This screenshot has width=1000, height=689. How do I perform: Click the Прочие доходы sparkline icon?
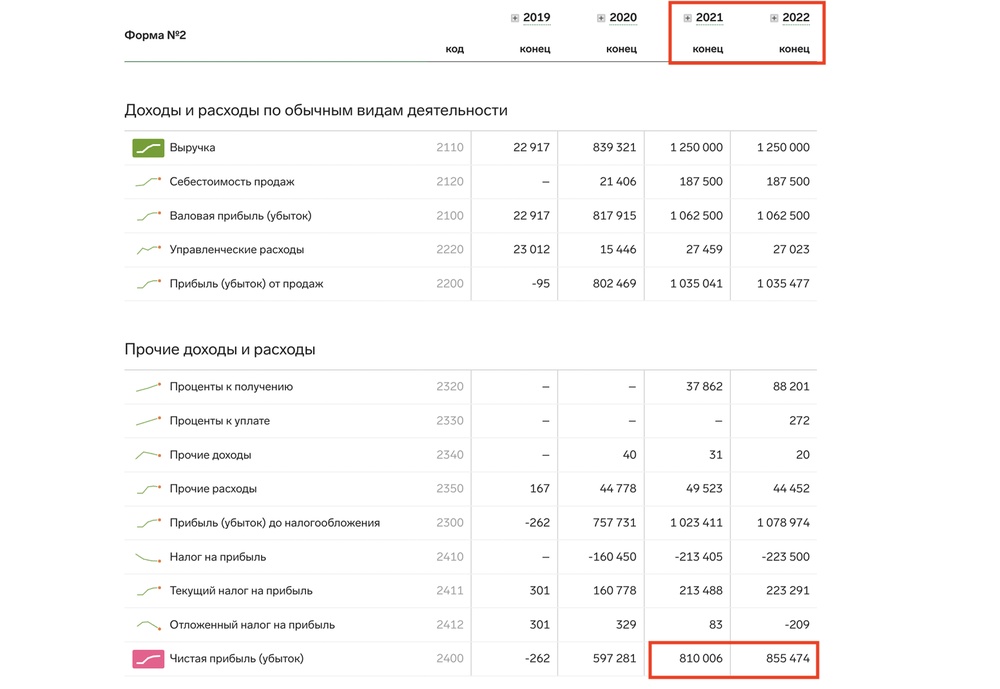(148, 455)
